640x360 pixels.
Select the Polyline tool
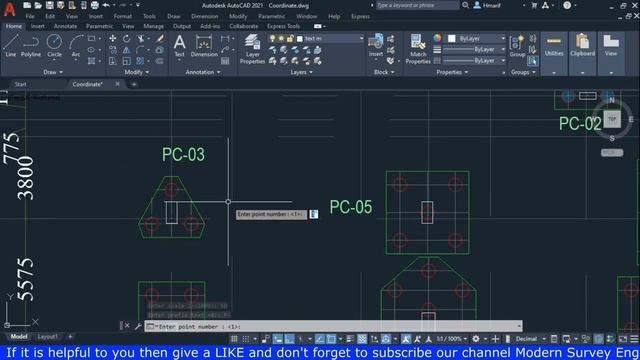31,46
